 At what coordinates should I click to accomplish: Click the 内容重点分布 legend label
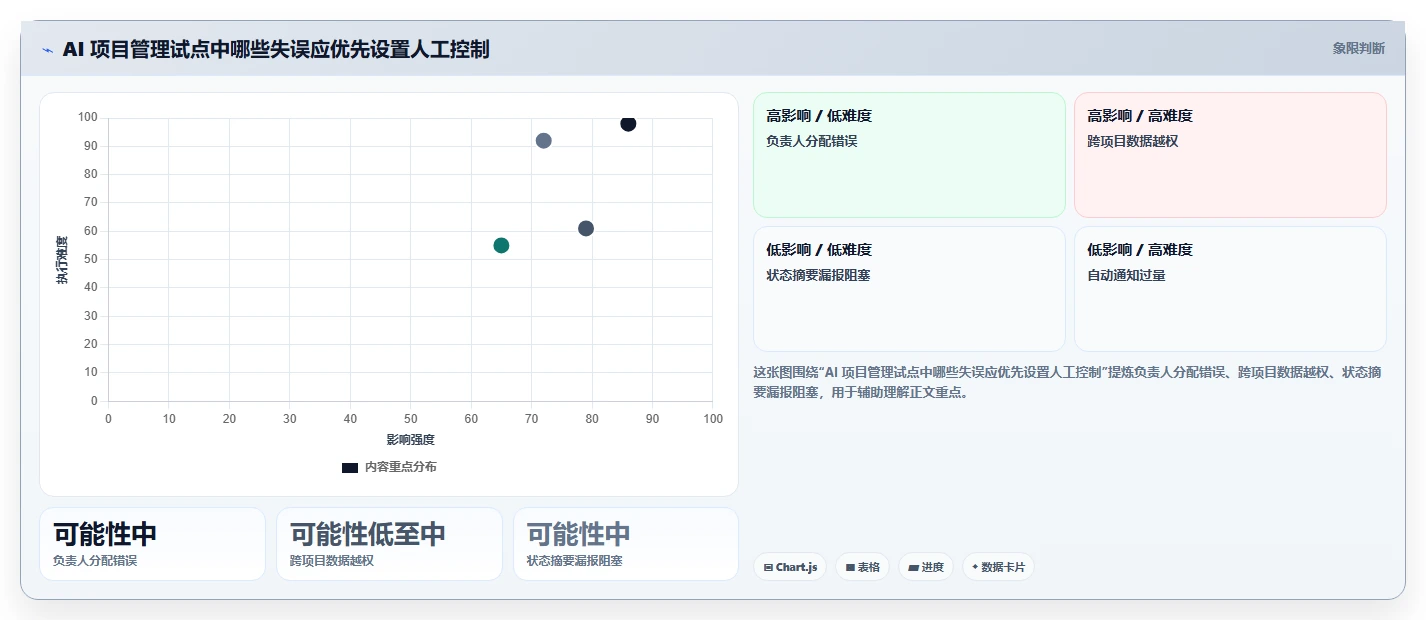pyautogui.click(x=400, y=467)
